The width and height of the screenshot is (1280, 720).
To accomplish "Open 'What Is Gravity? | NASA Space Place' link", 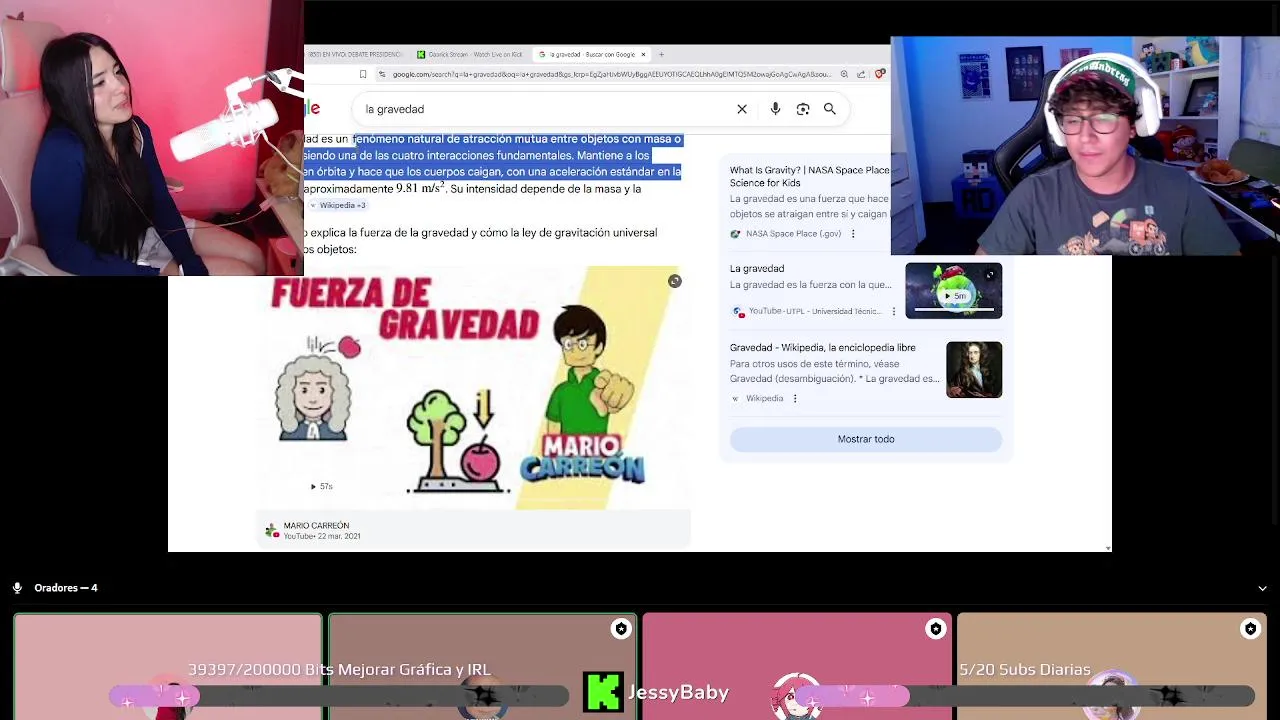I will pyautogui.click(x=809, y=176).
